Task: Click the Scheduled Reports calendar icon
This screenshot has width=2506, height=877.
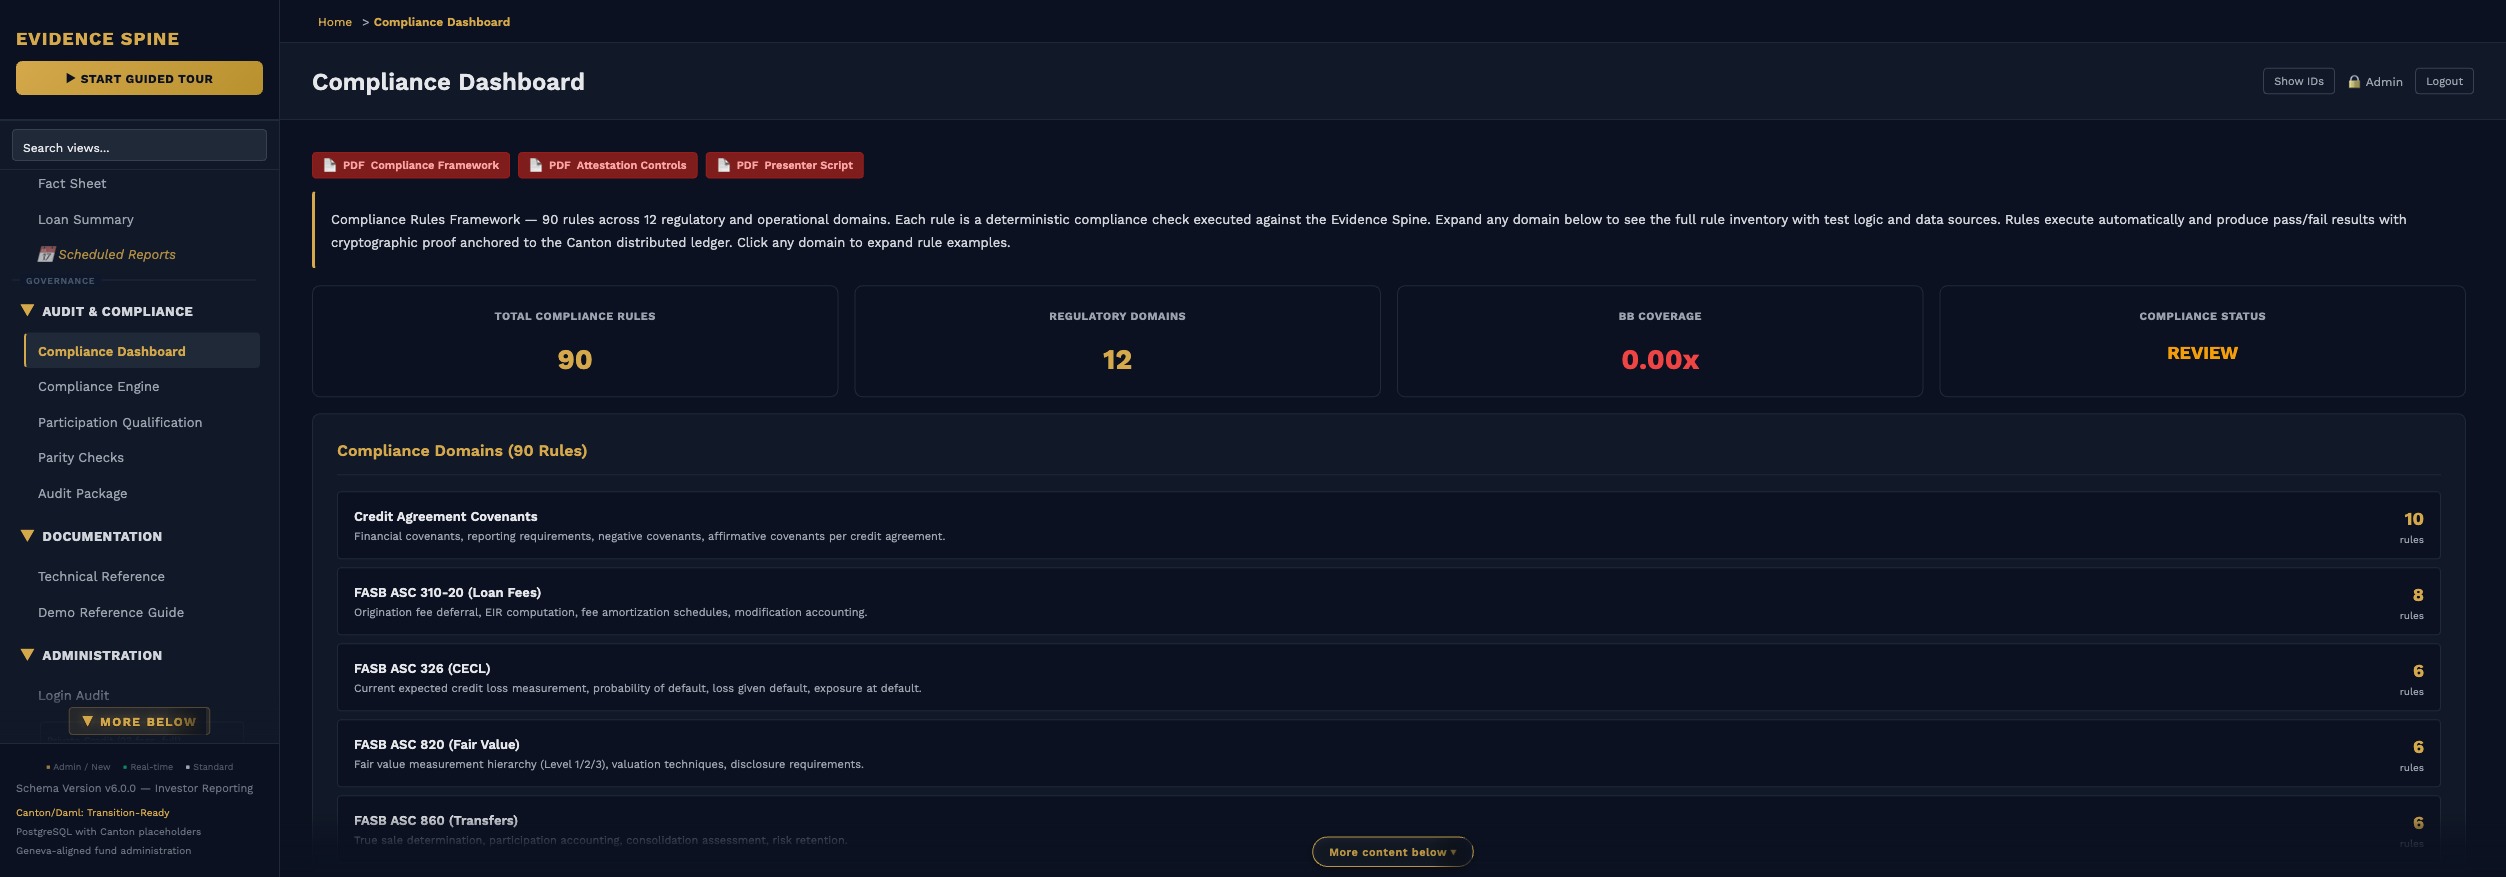Action: tap(46, 255)
